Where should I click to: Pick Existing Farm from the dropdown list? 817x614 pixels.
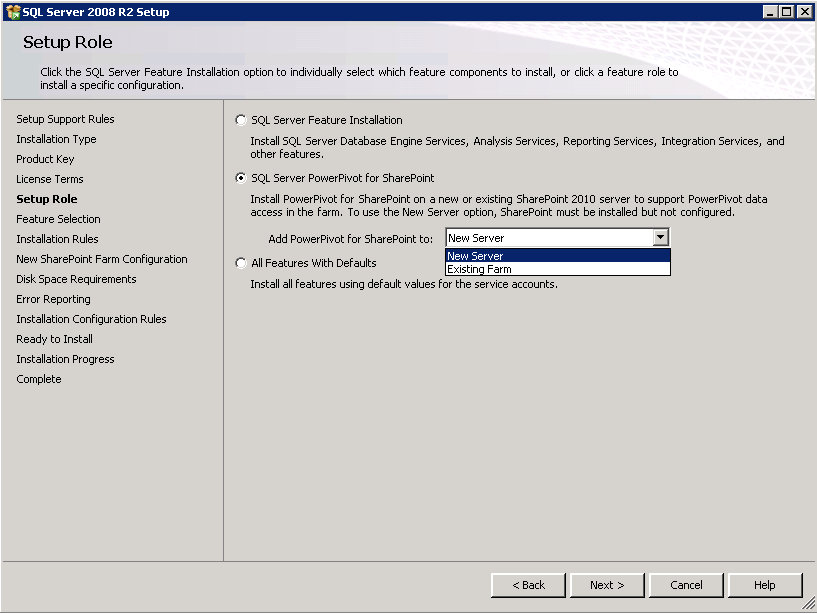pyautogui.click(x=558, y=269)
